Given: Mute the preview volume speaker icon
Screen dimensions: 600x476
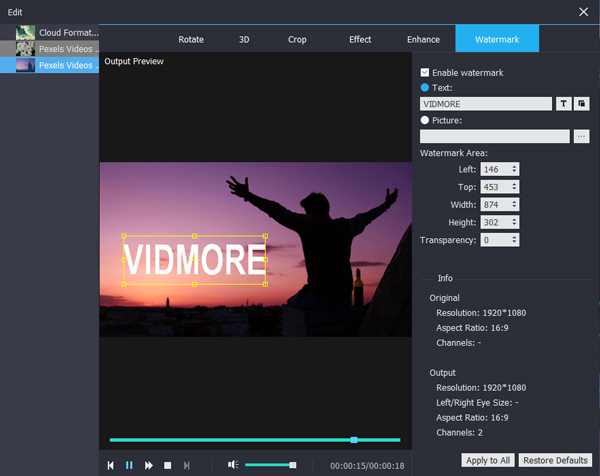Looking at the screenshot, I should (233, 465).
